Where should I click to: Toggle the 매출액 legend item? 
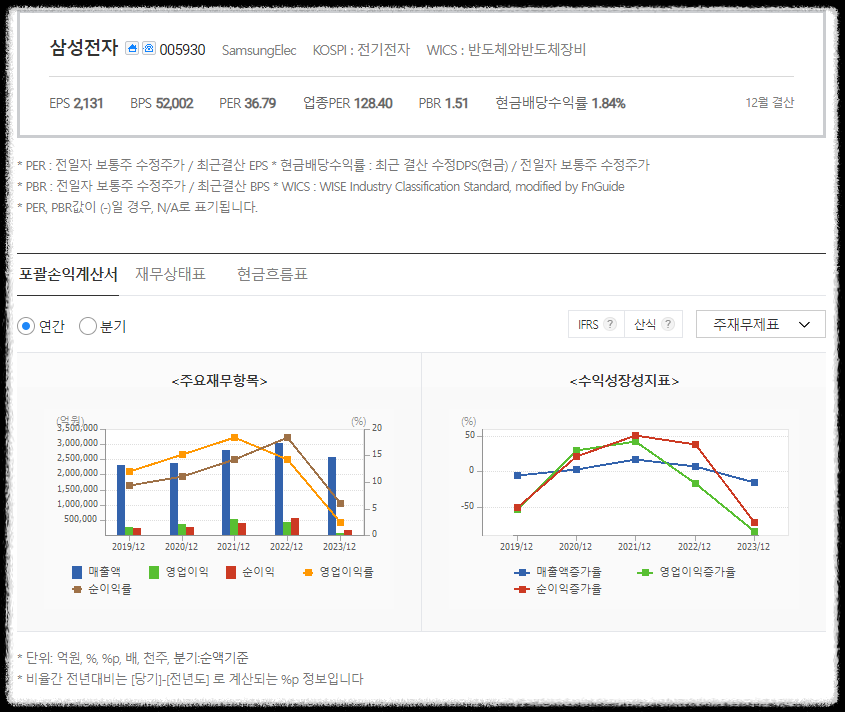[96, 572]
